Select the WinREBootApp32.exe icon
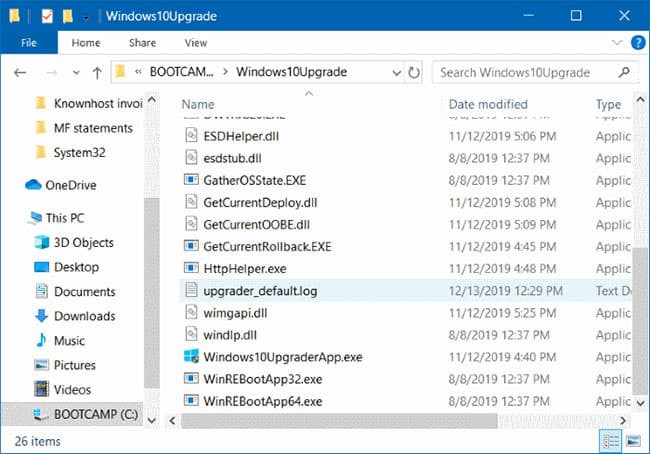Image resolution: width=650 pixels, height=454 pixels. tap(191, 378)
